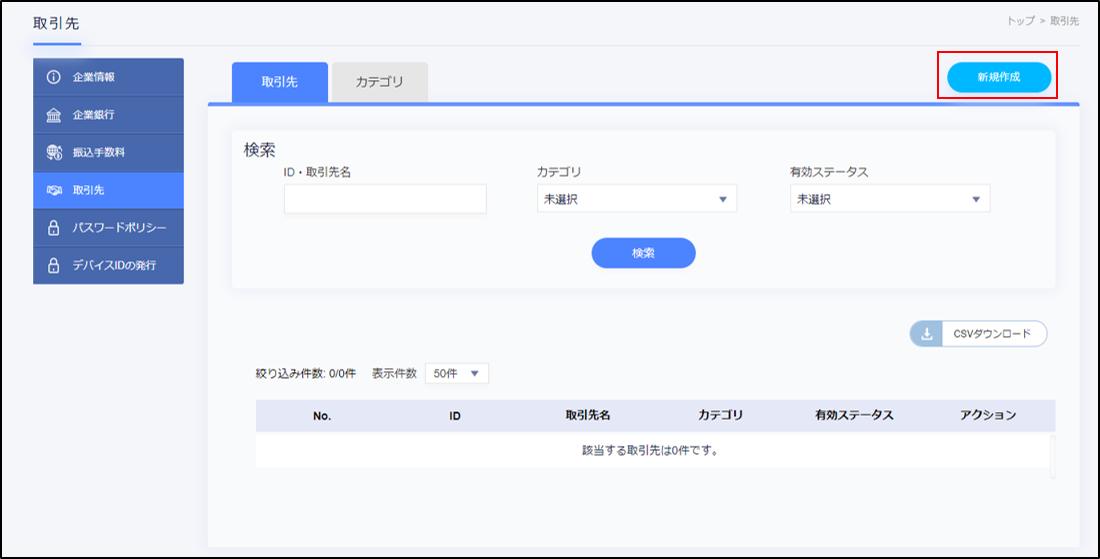Click the 新規作成 button
1100x559 pixels.
pyautogui.click(x=999, y=77)
